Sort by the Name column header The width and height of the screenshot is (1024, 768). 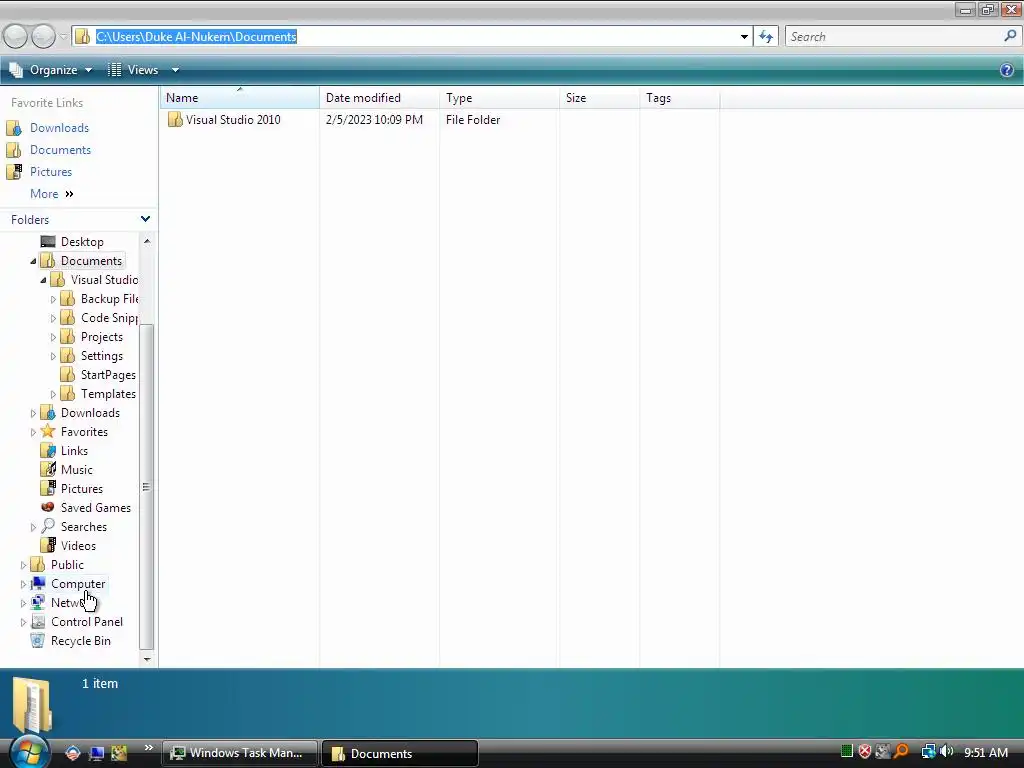click(x=239, y=98)
